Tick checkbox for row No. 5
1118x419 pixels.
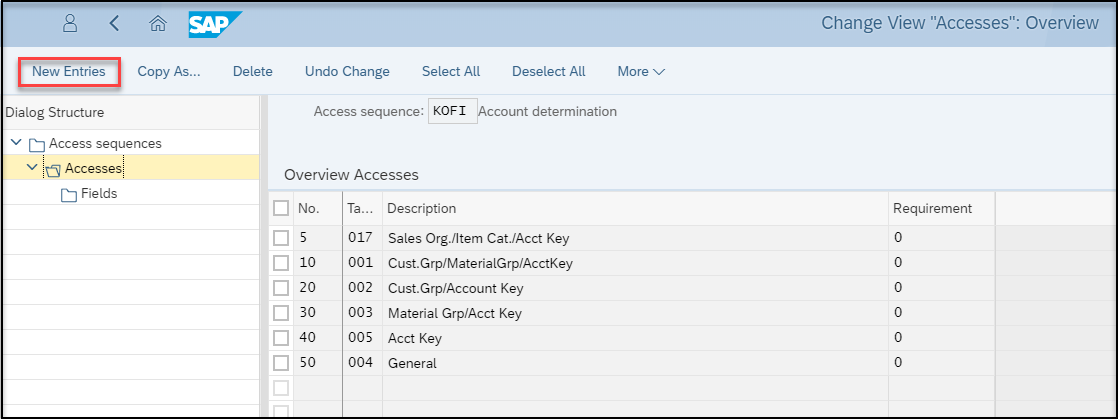pos(281,237)
